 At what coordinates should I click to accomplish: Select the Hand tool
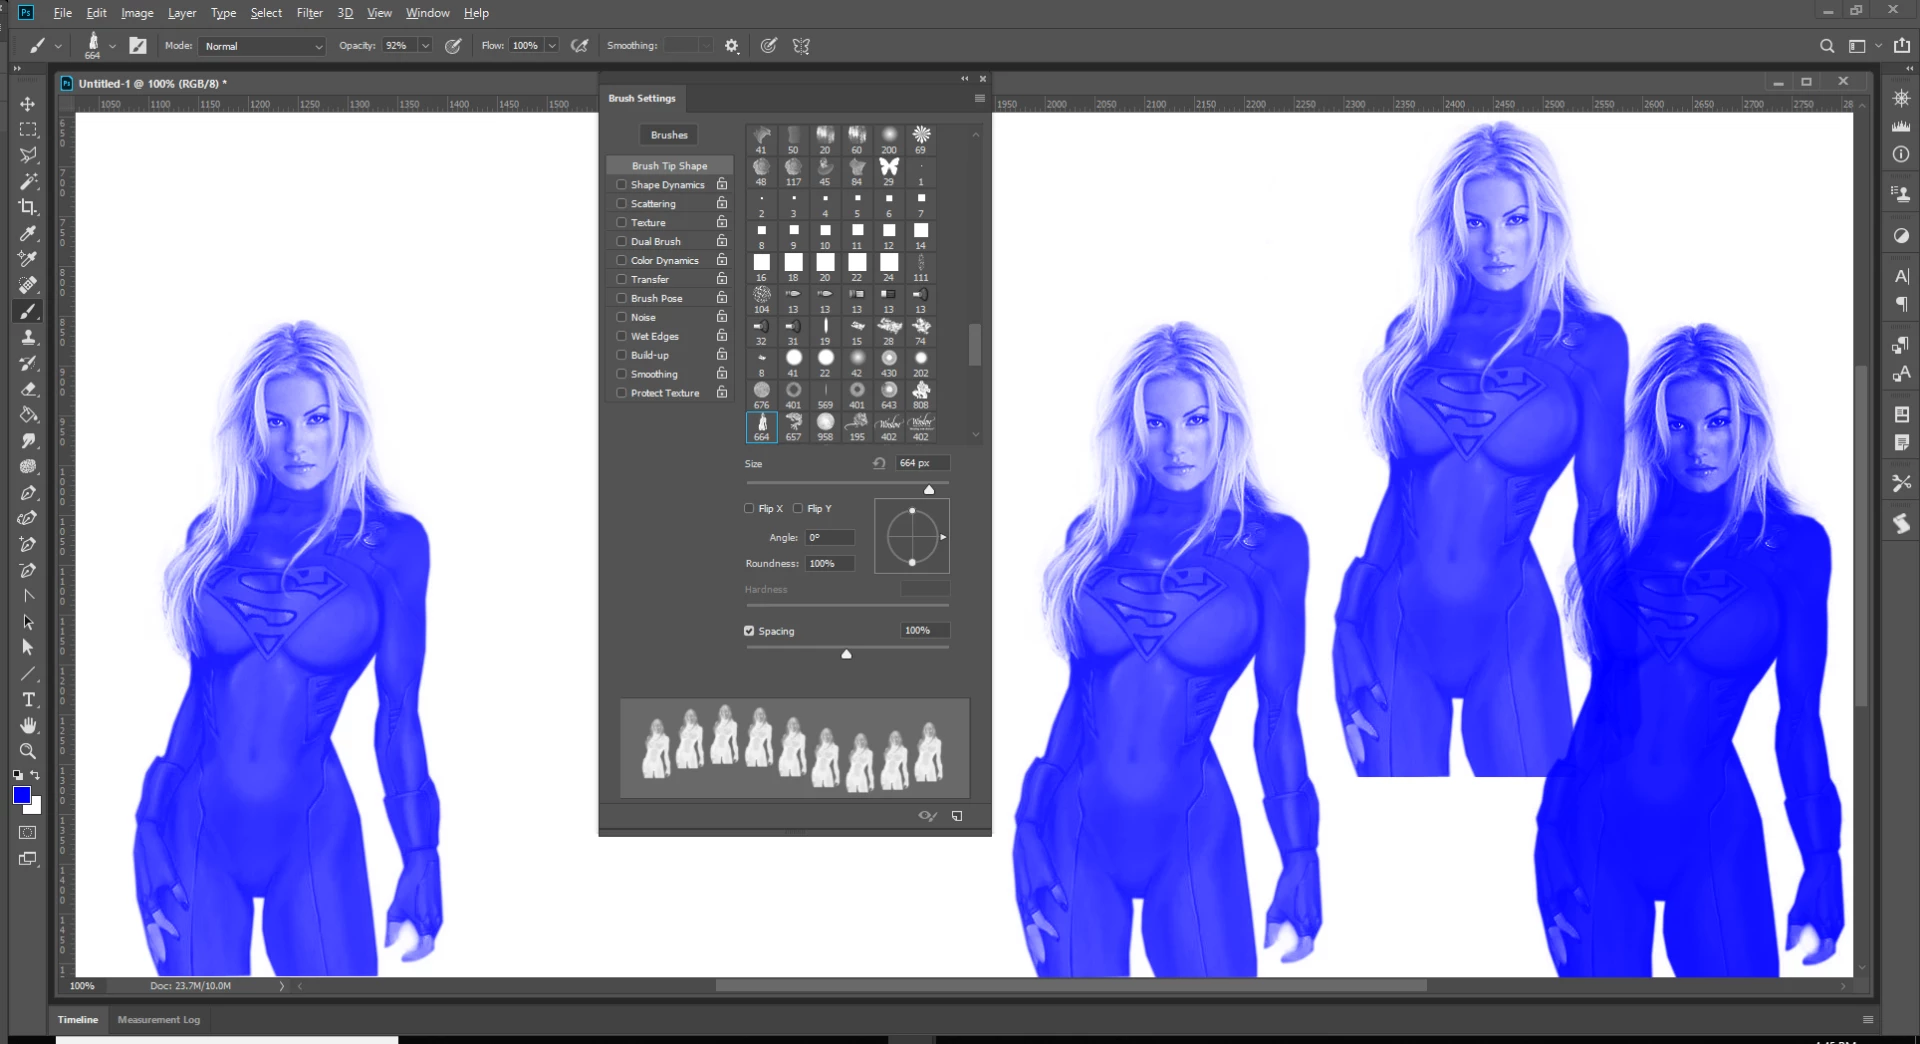click(x=28, y=725)
